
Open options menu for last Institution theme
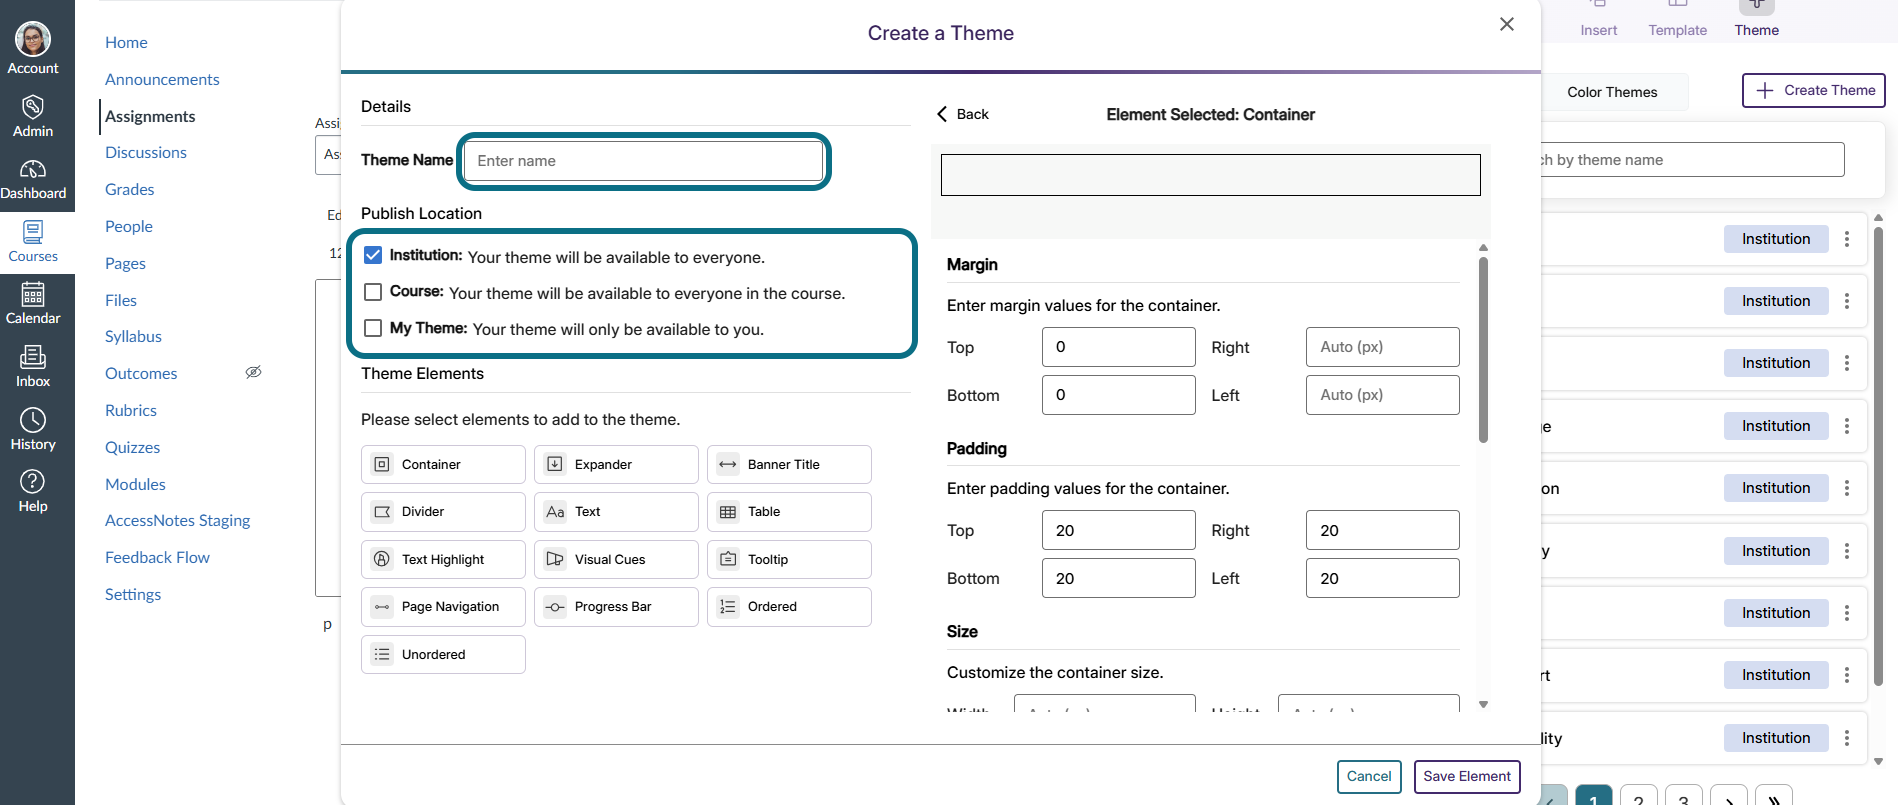1847,738
